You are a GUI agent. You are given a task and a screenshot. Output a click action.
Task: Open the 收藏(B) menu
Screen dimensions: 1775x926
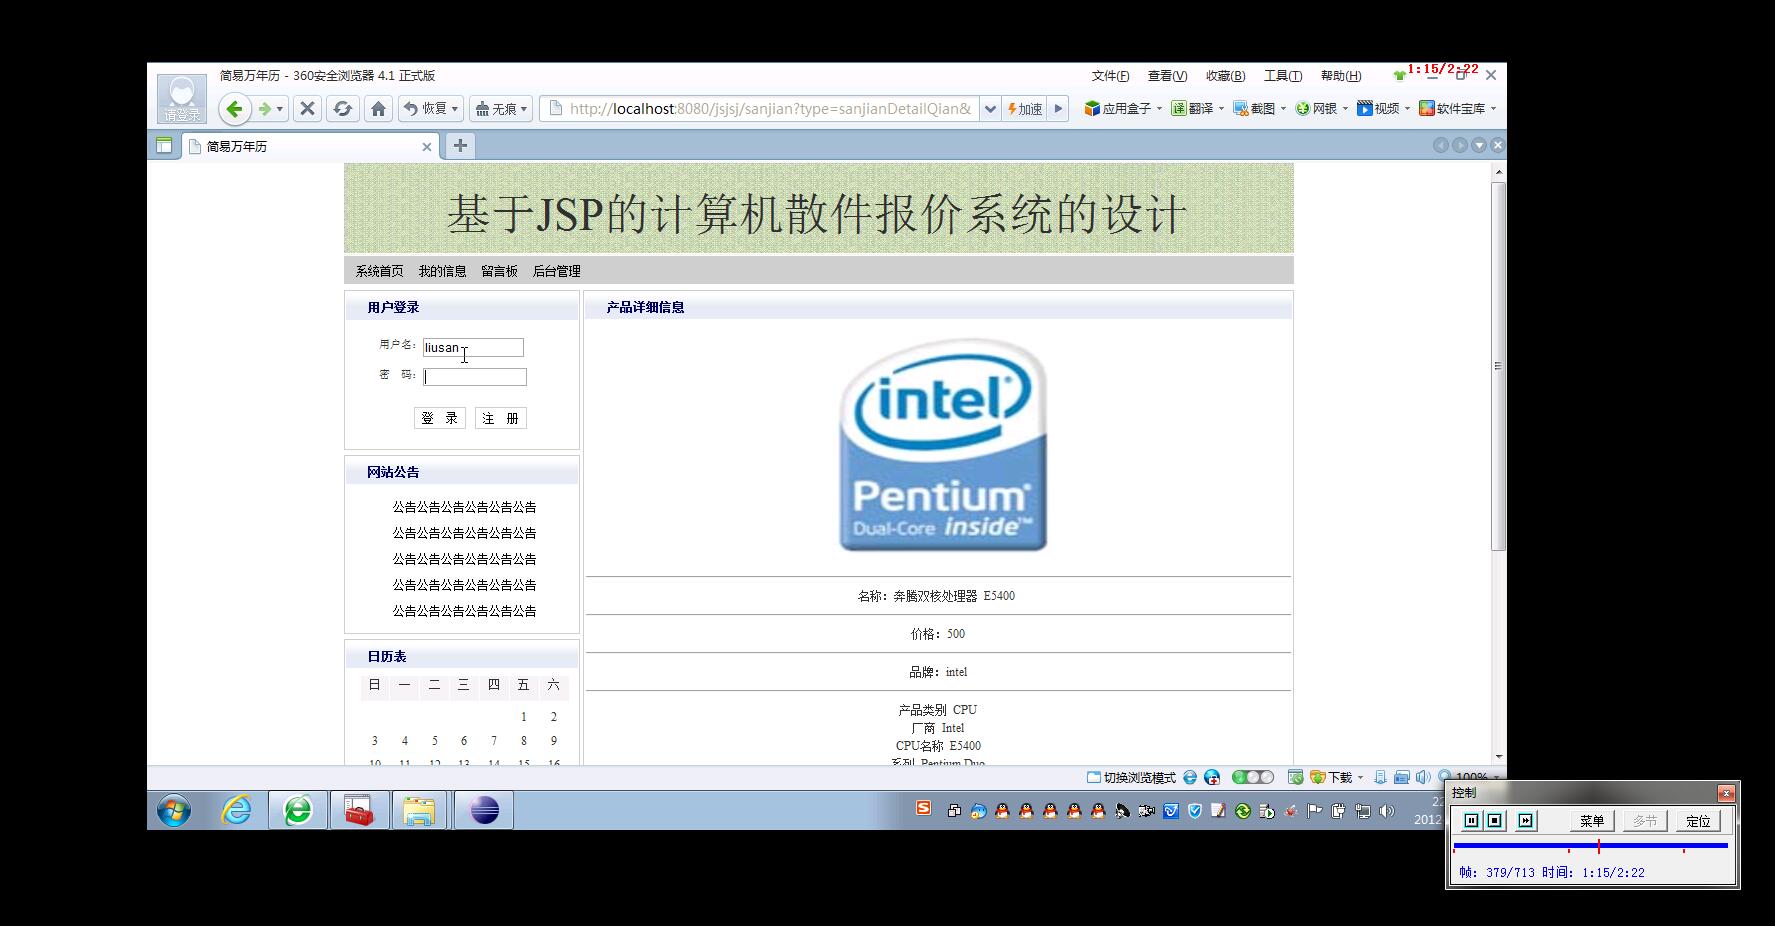(x=1225, y=76)
